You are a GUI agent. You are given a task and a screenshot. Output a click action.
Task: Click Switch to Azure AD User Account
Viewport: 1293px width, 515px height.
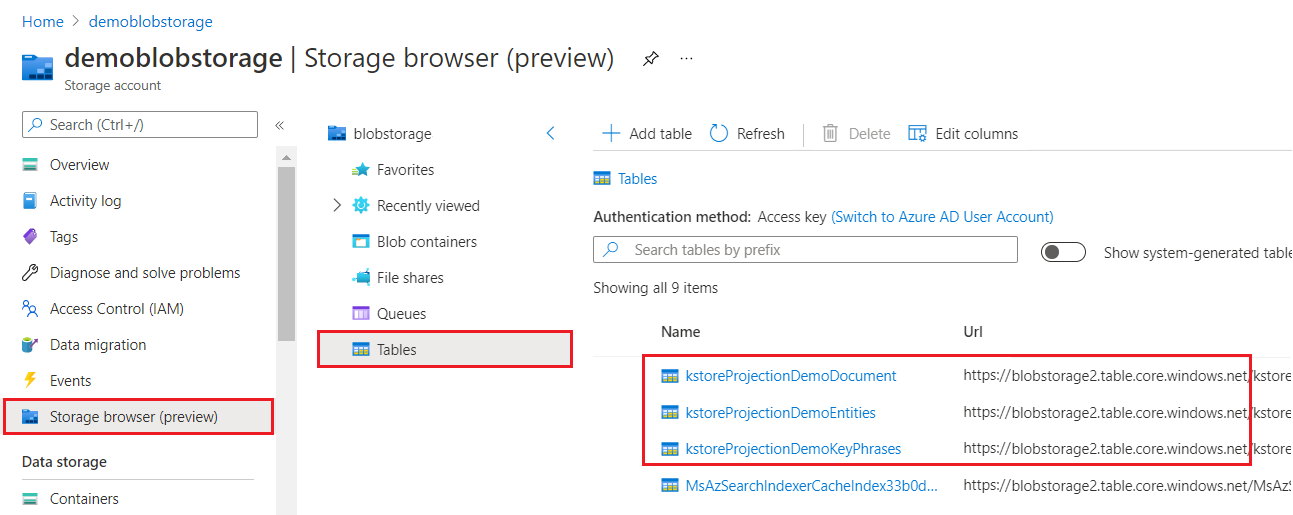click(942, 216)
